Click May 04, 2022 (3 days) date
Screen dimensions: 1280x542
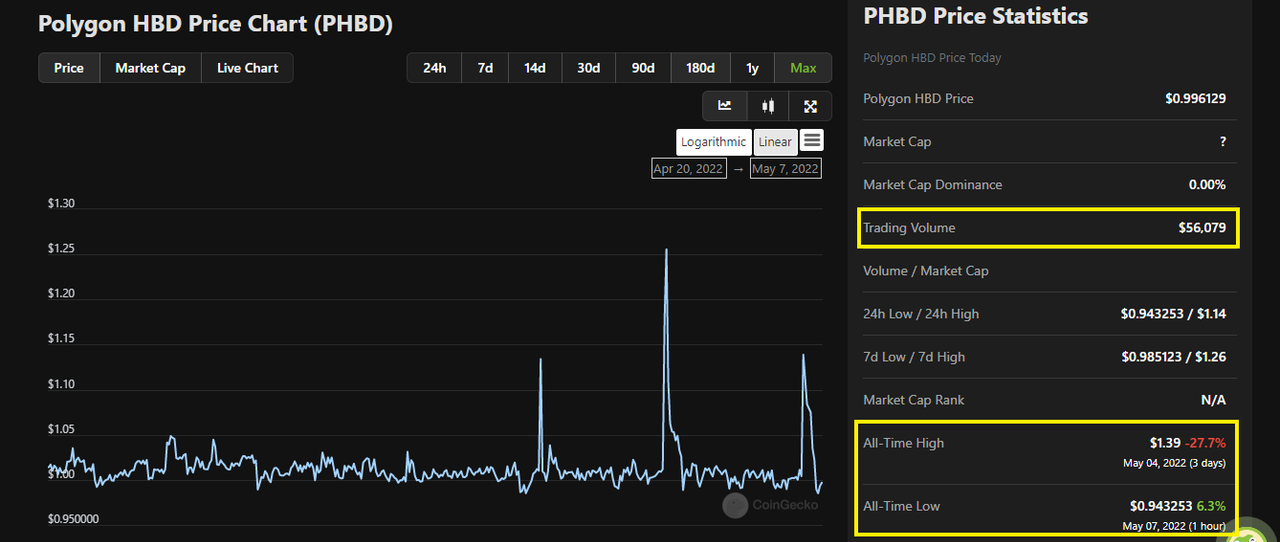pyautogui.click(x=1174, y=463)
